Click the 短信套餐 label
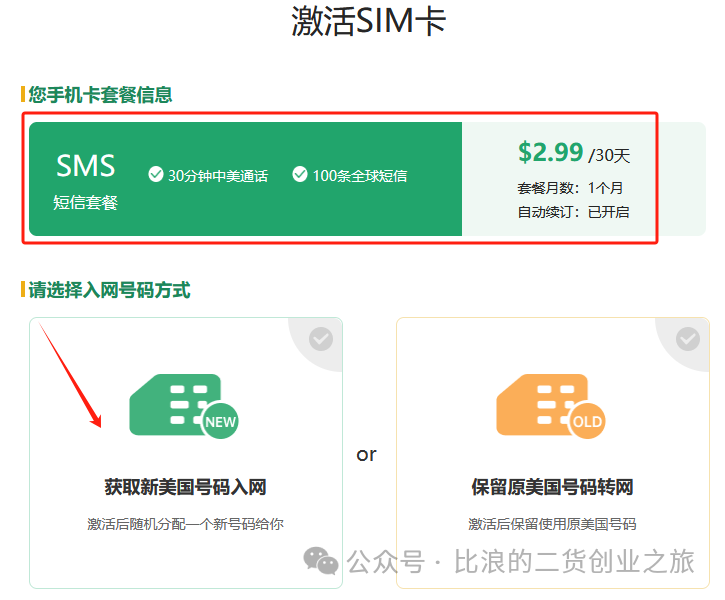Image resolution: width=725 pixels, height=600 pixels. click(x=86, y=203)
